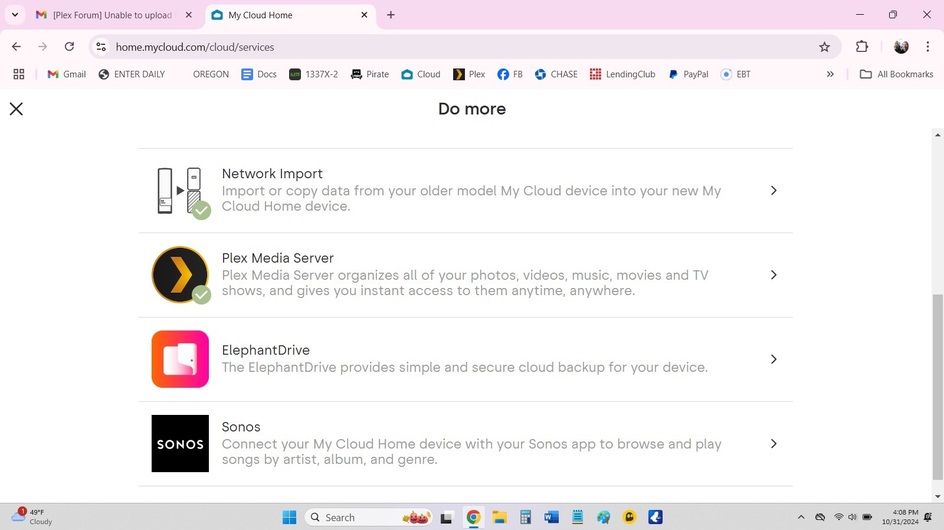Reload the current page
944x530 pixels.
69,46
